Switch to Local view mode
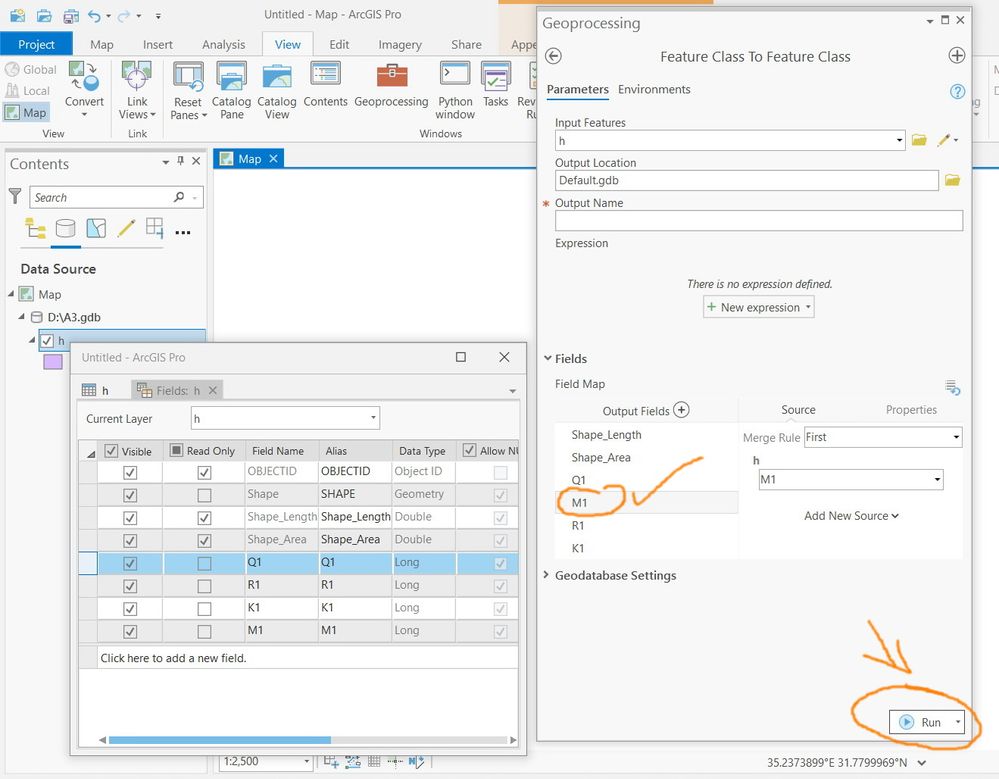 (27, 90)
